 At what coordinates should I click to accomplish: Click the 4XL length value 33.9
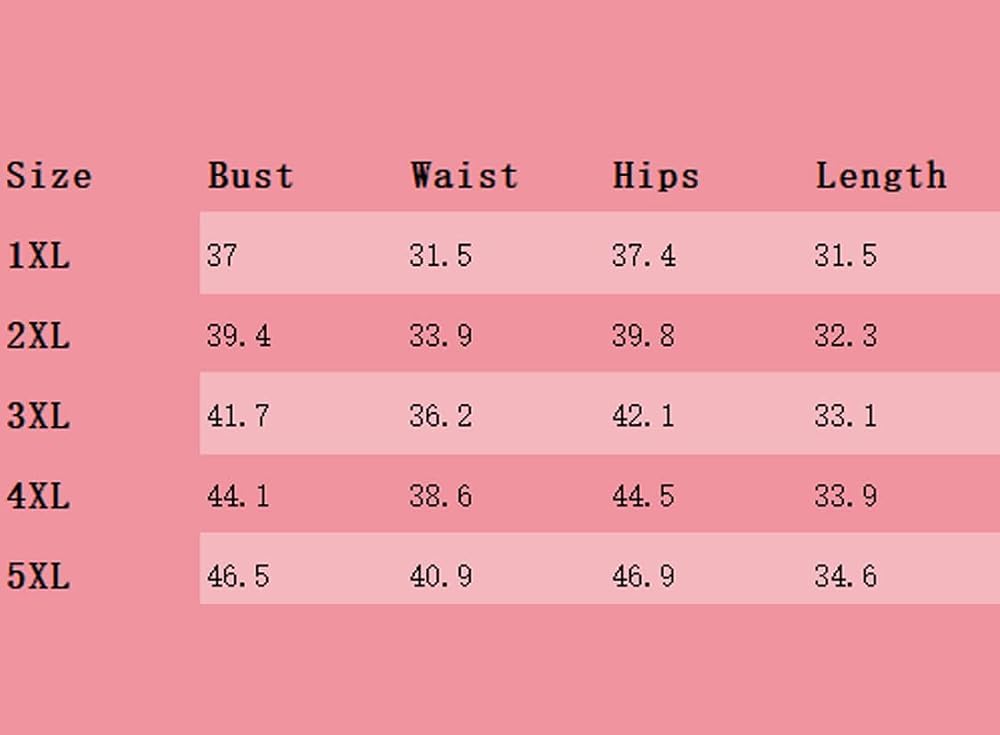[846, 496]
